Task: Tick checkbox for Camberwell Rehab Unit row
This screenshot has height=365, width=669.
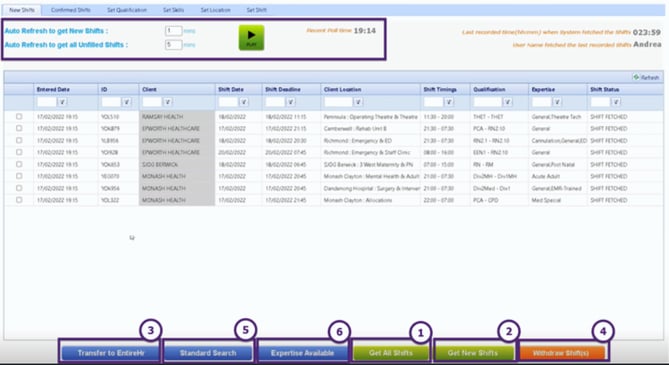Action: click(x=19, y=128)
